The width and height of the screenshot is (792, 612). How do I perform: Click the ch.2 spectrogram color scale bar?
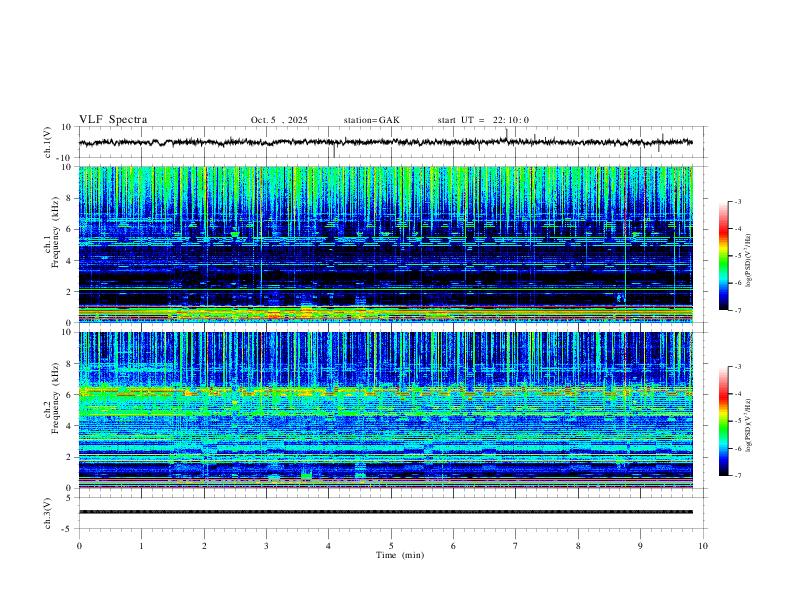(723, 421)
